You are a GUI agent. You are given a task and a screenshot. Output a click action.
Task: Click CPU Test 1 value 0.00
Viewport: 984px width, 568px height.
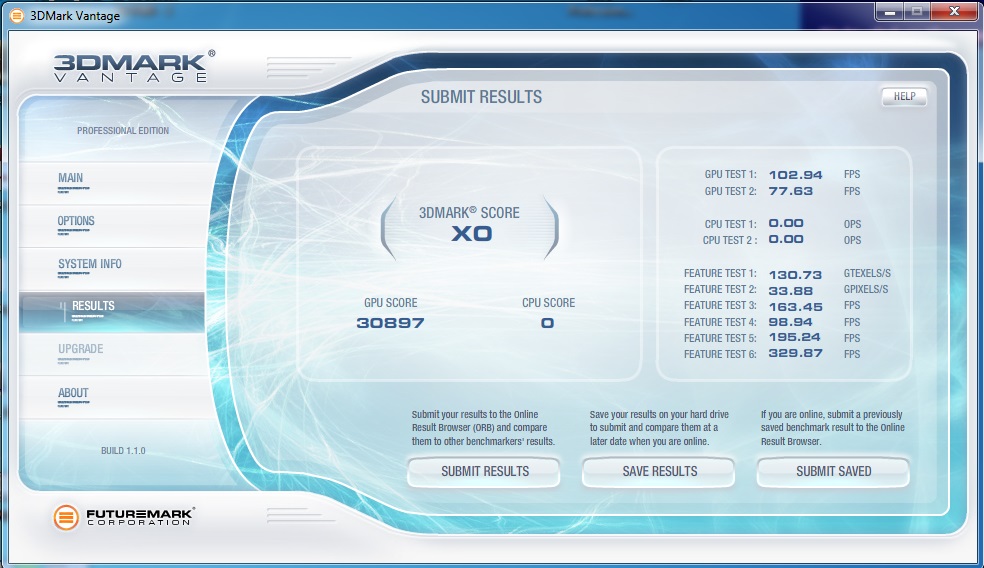pyautogui.click(x=786, y=223)
